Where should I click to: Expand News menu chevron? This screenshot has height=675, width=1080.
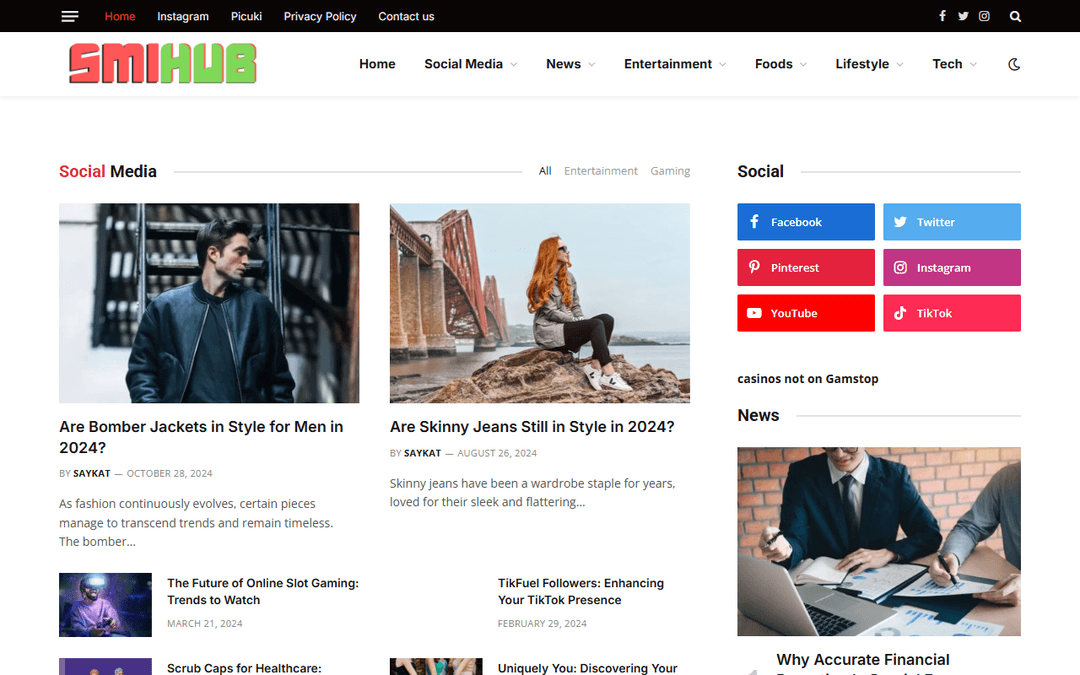point(592,64)
